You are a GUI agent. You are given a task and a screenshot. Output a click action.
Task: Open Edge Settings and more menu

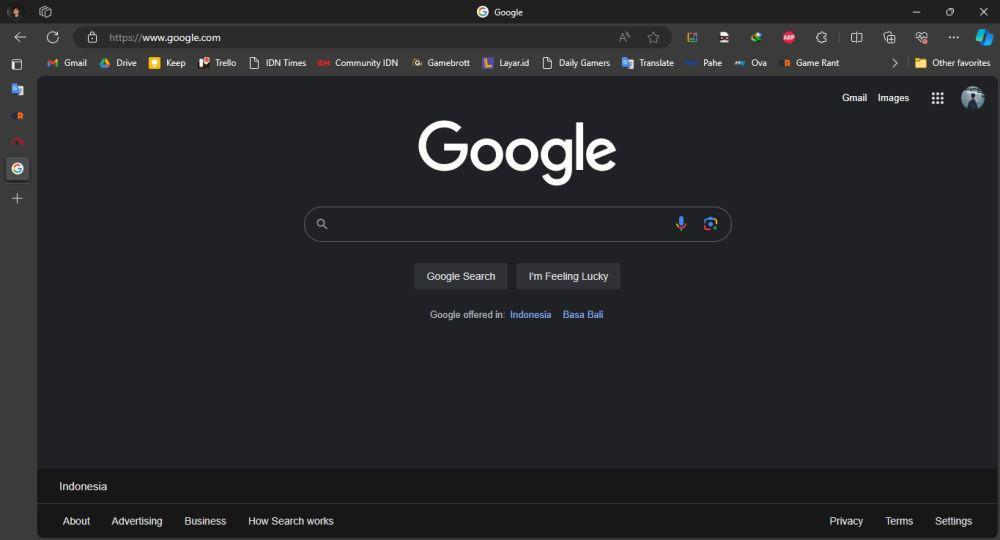(x=953, y=38)
